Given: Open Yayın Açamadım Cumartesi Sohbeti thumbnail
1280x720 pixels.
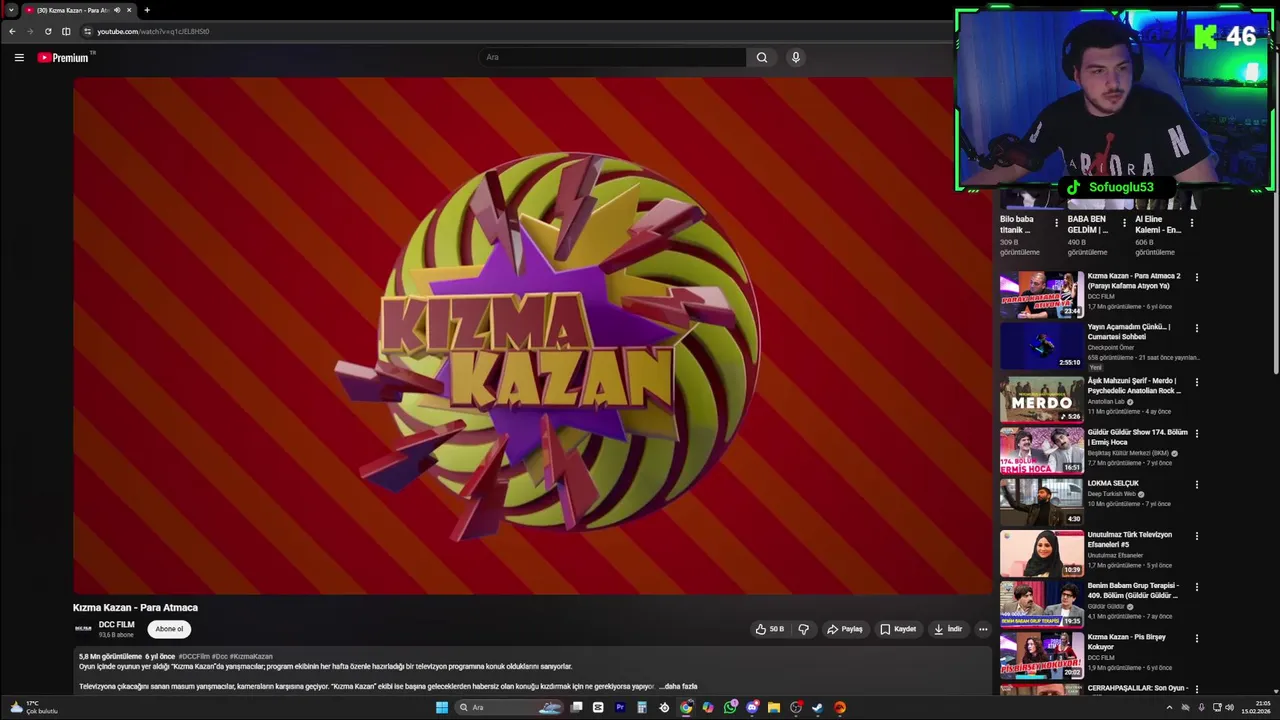Looking at the screenshot, I should pos(1042,346).
